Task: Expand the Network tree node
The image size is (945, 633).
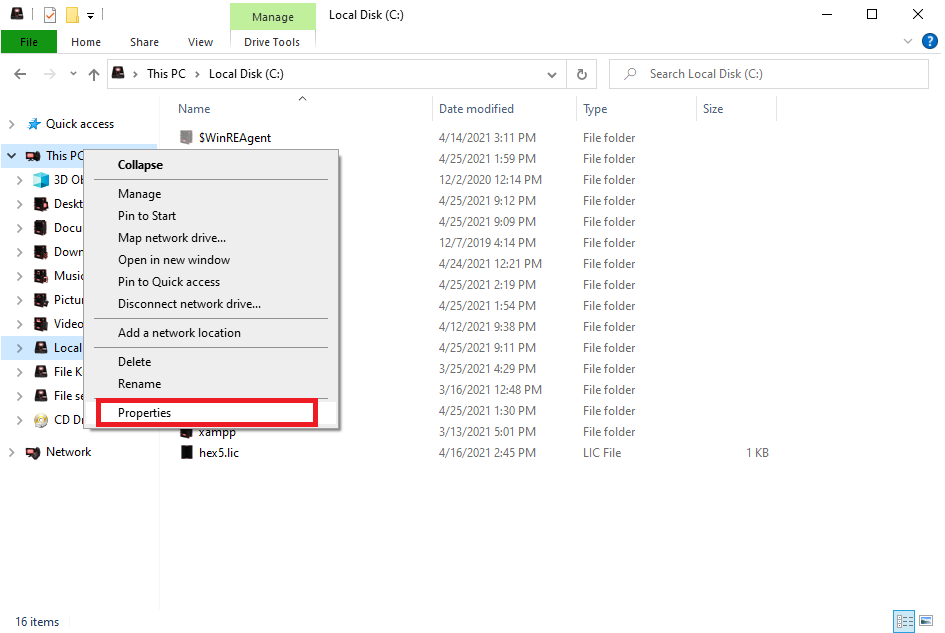Action: pos(11,452)
